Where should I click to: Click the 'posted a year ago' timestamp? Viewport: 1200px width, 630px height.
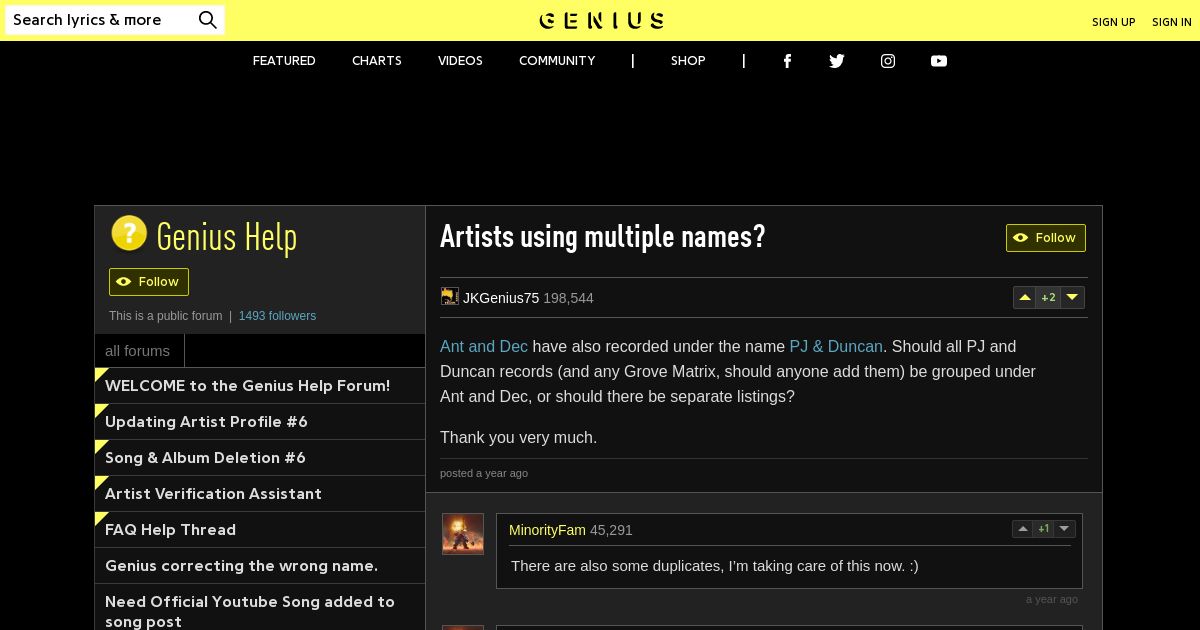484,473
